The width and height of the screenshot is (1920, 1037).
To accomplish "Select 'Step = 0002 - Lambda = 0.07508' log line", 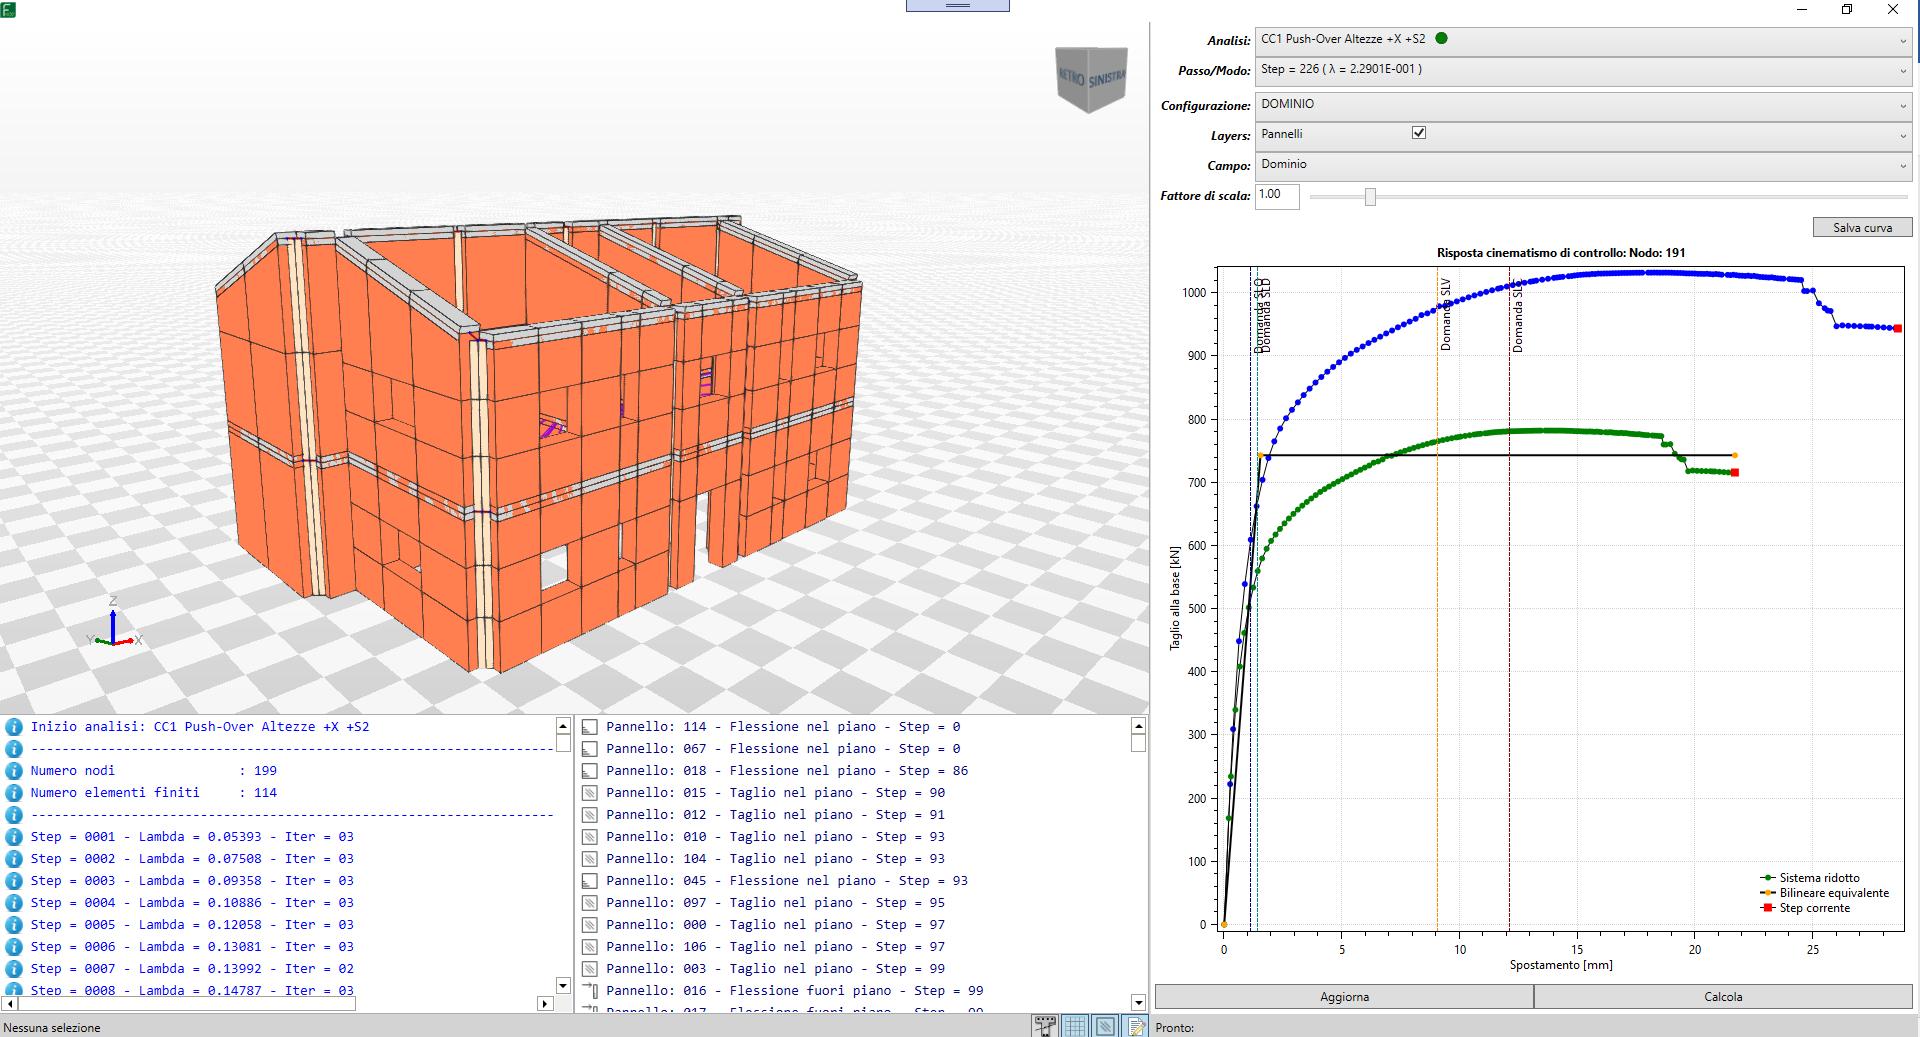I will 192,859.
